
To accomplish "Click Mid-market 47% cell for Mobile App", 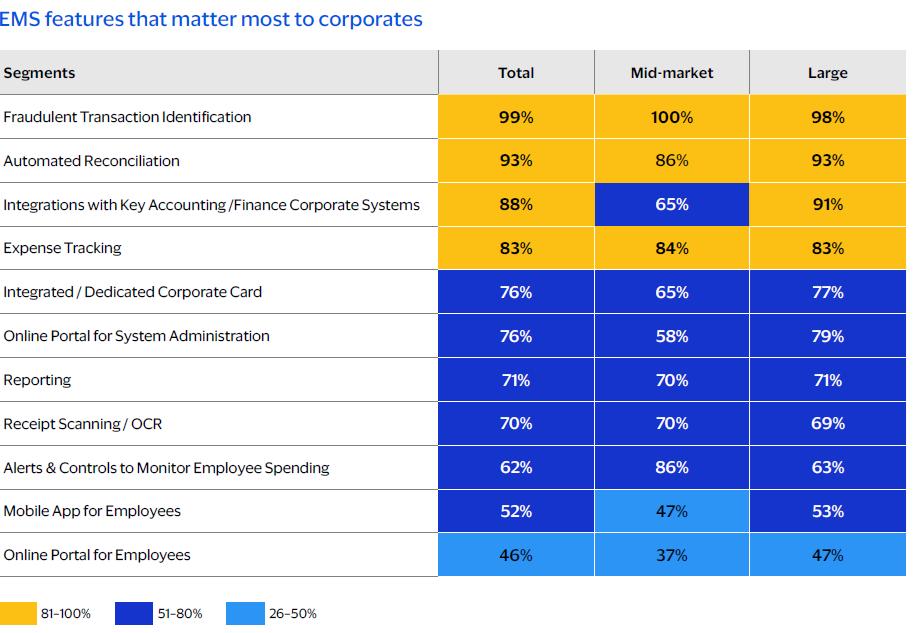I will coord(672,511).
